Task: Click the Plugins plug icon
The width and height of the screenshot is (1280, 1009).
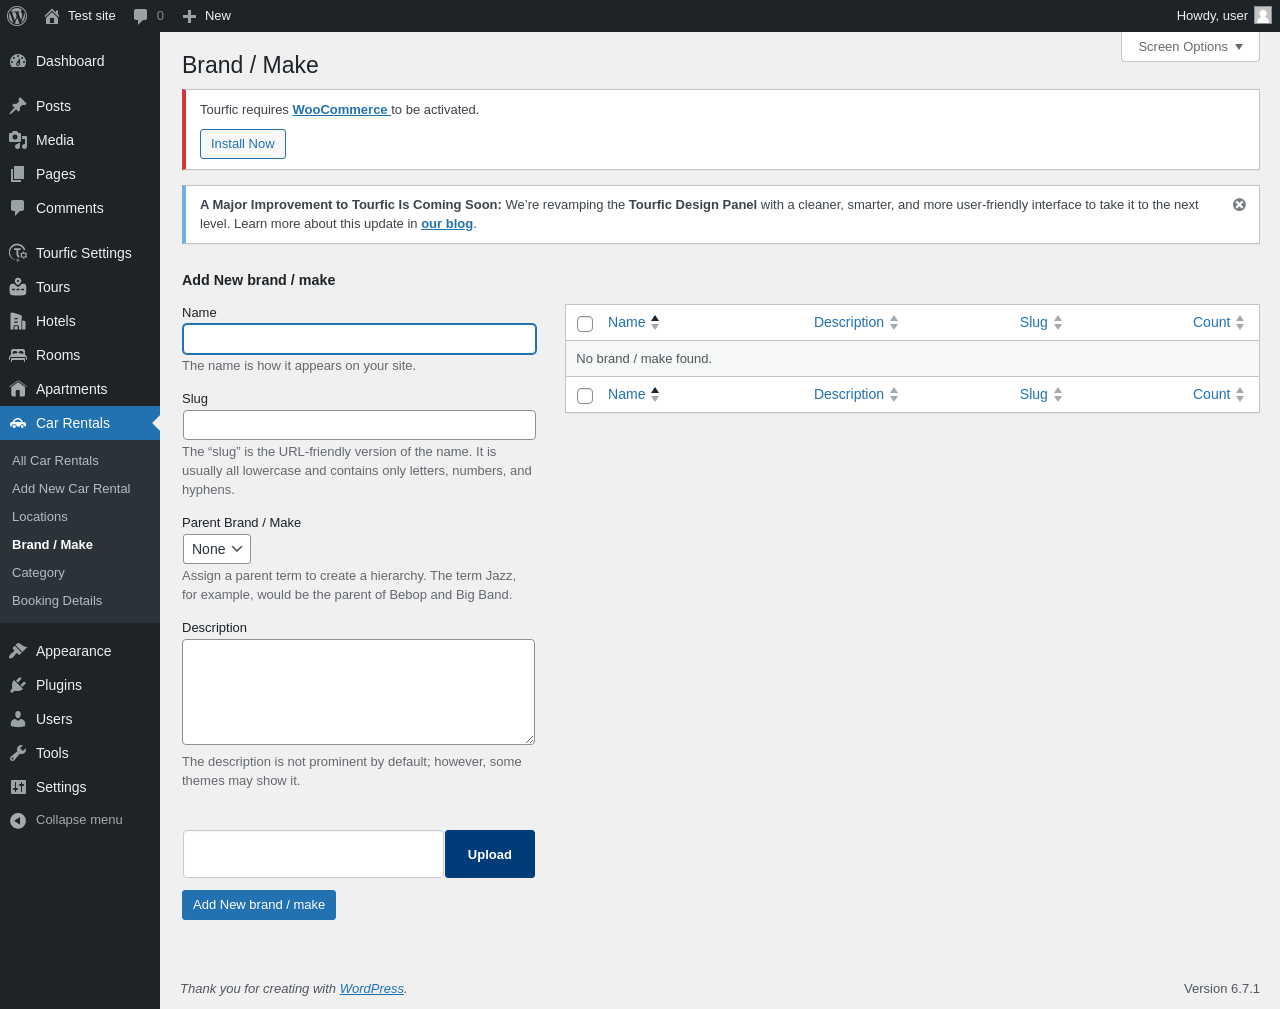Action: (18, 685)
